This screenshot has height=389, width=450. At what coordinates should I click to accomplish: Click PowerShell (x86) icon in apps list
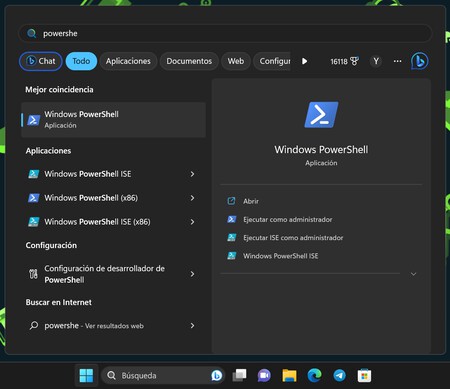(34, 198)
